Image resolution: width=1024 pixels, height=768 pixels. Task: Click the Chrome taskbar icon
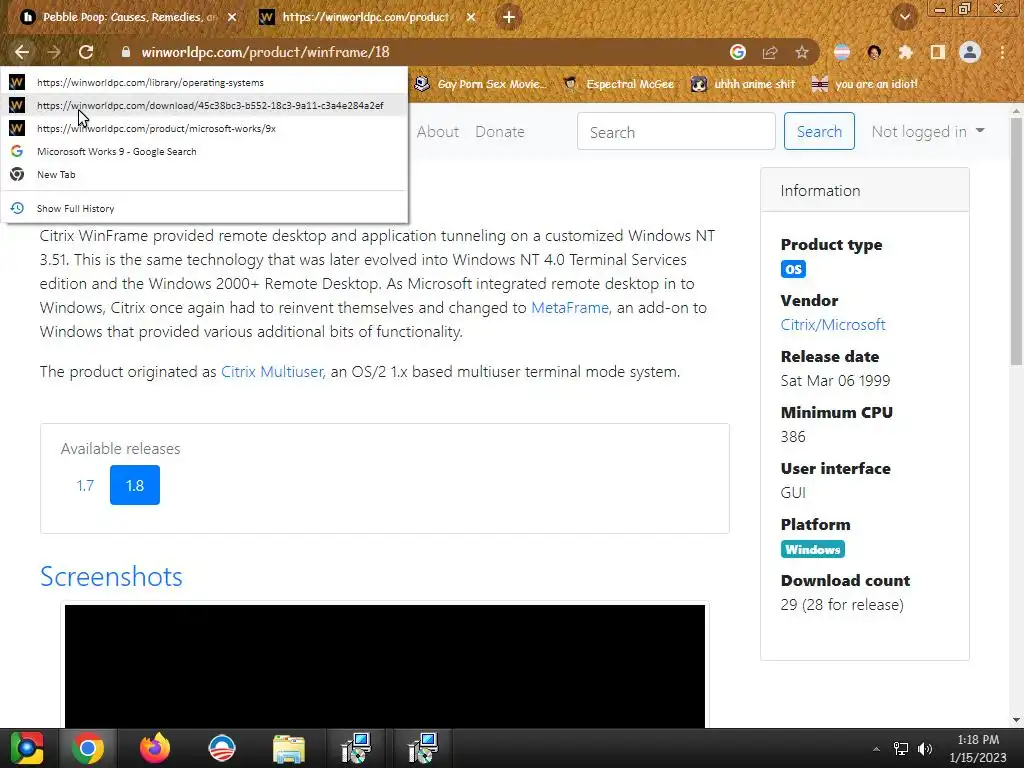tap(88, 748)
